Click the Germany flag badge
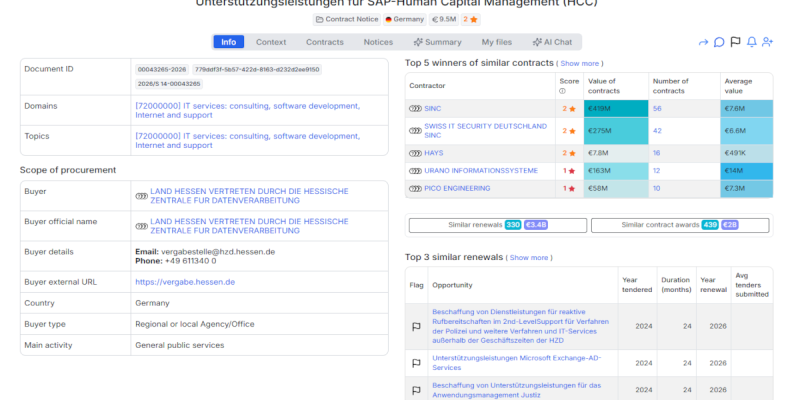800x400 pixels. click(x=405, y=19)
